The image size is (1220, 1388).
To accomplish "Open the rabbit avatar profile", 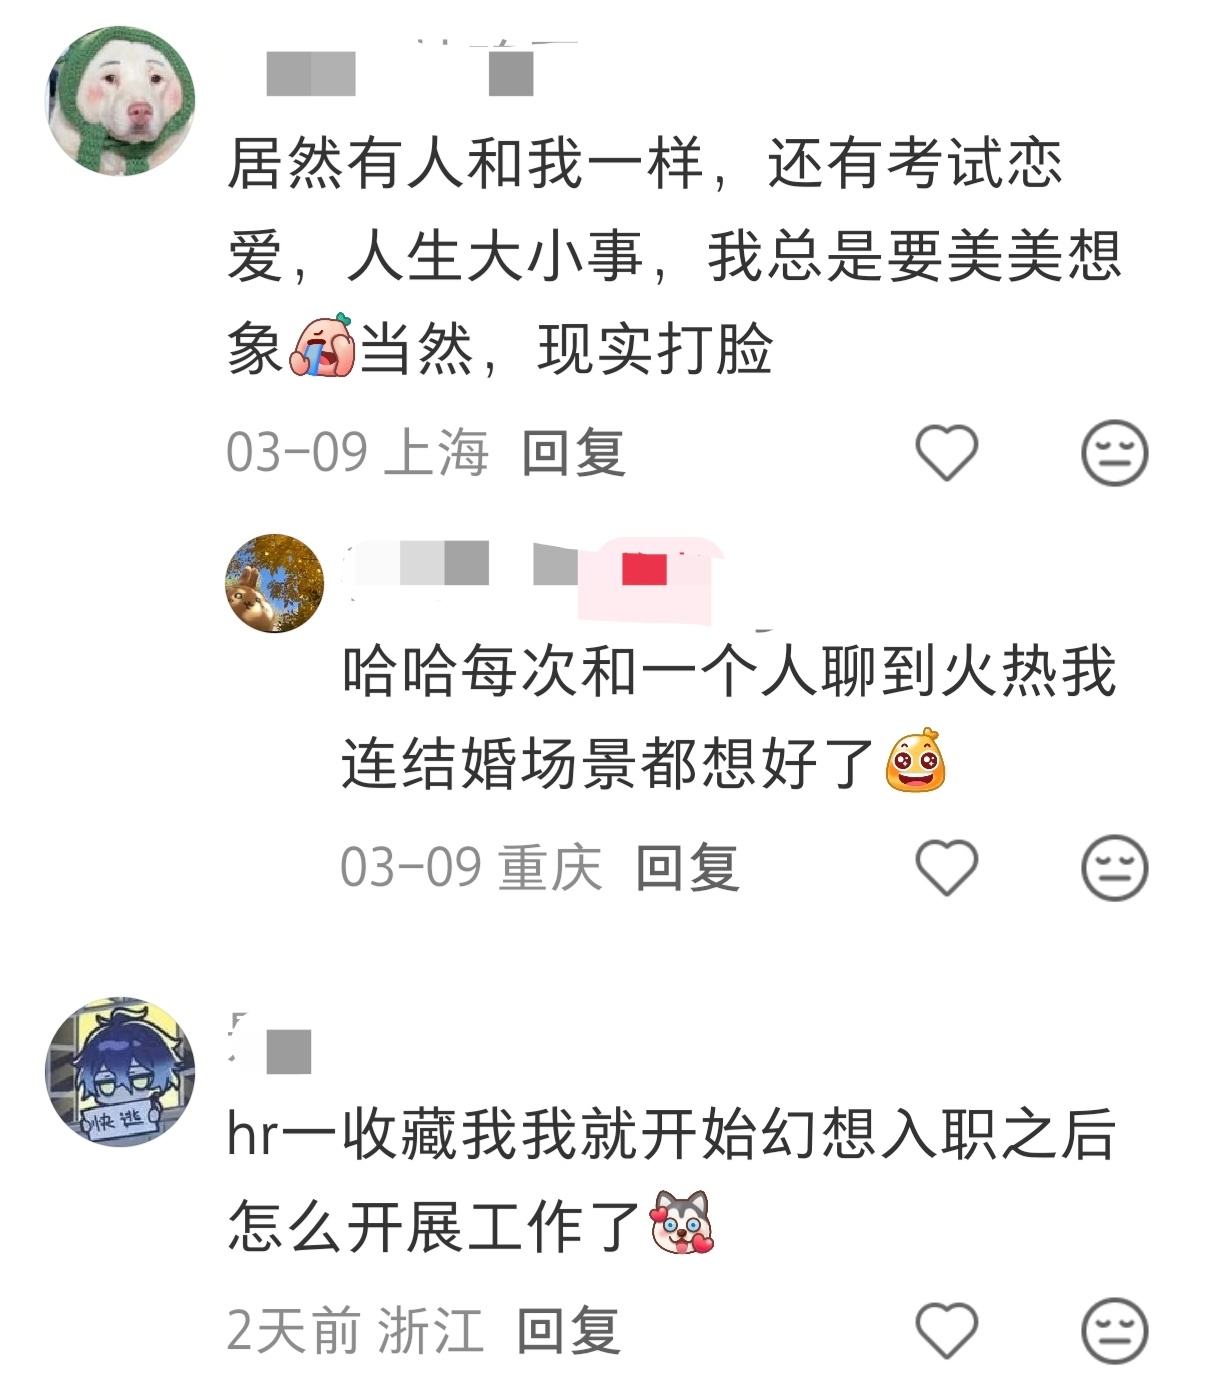I will pos(275,583).
